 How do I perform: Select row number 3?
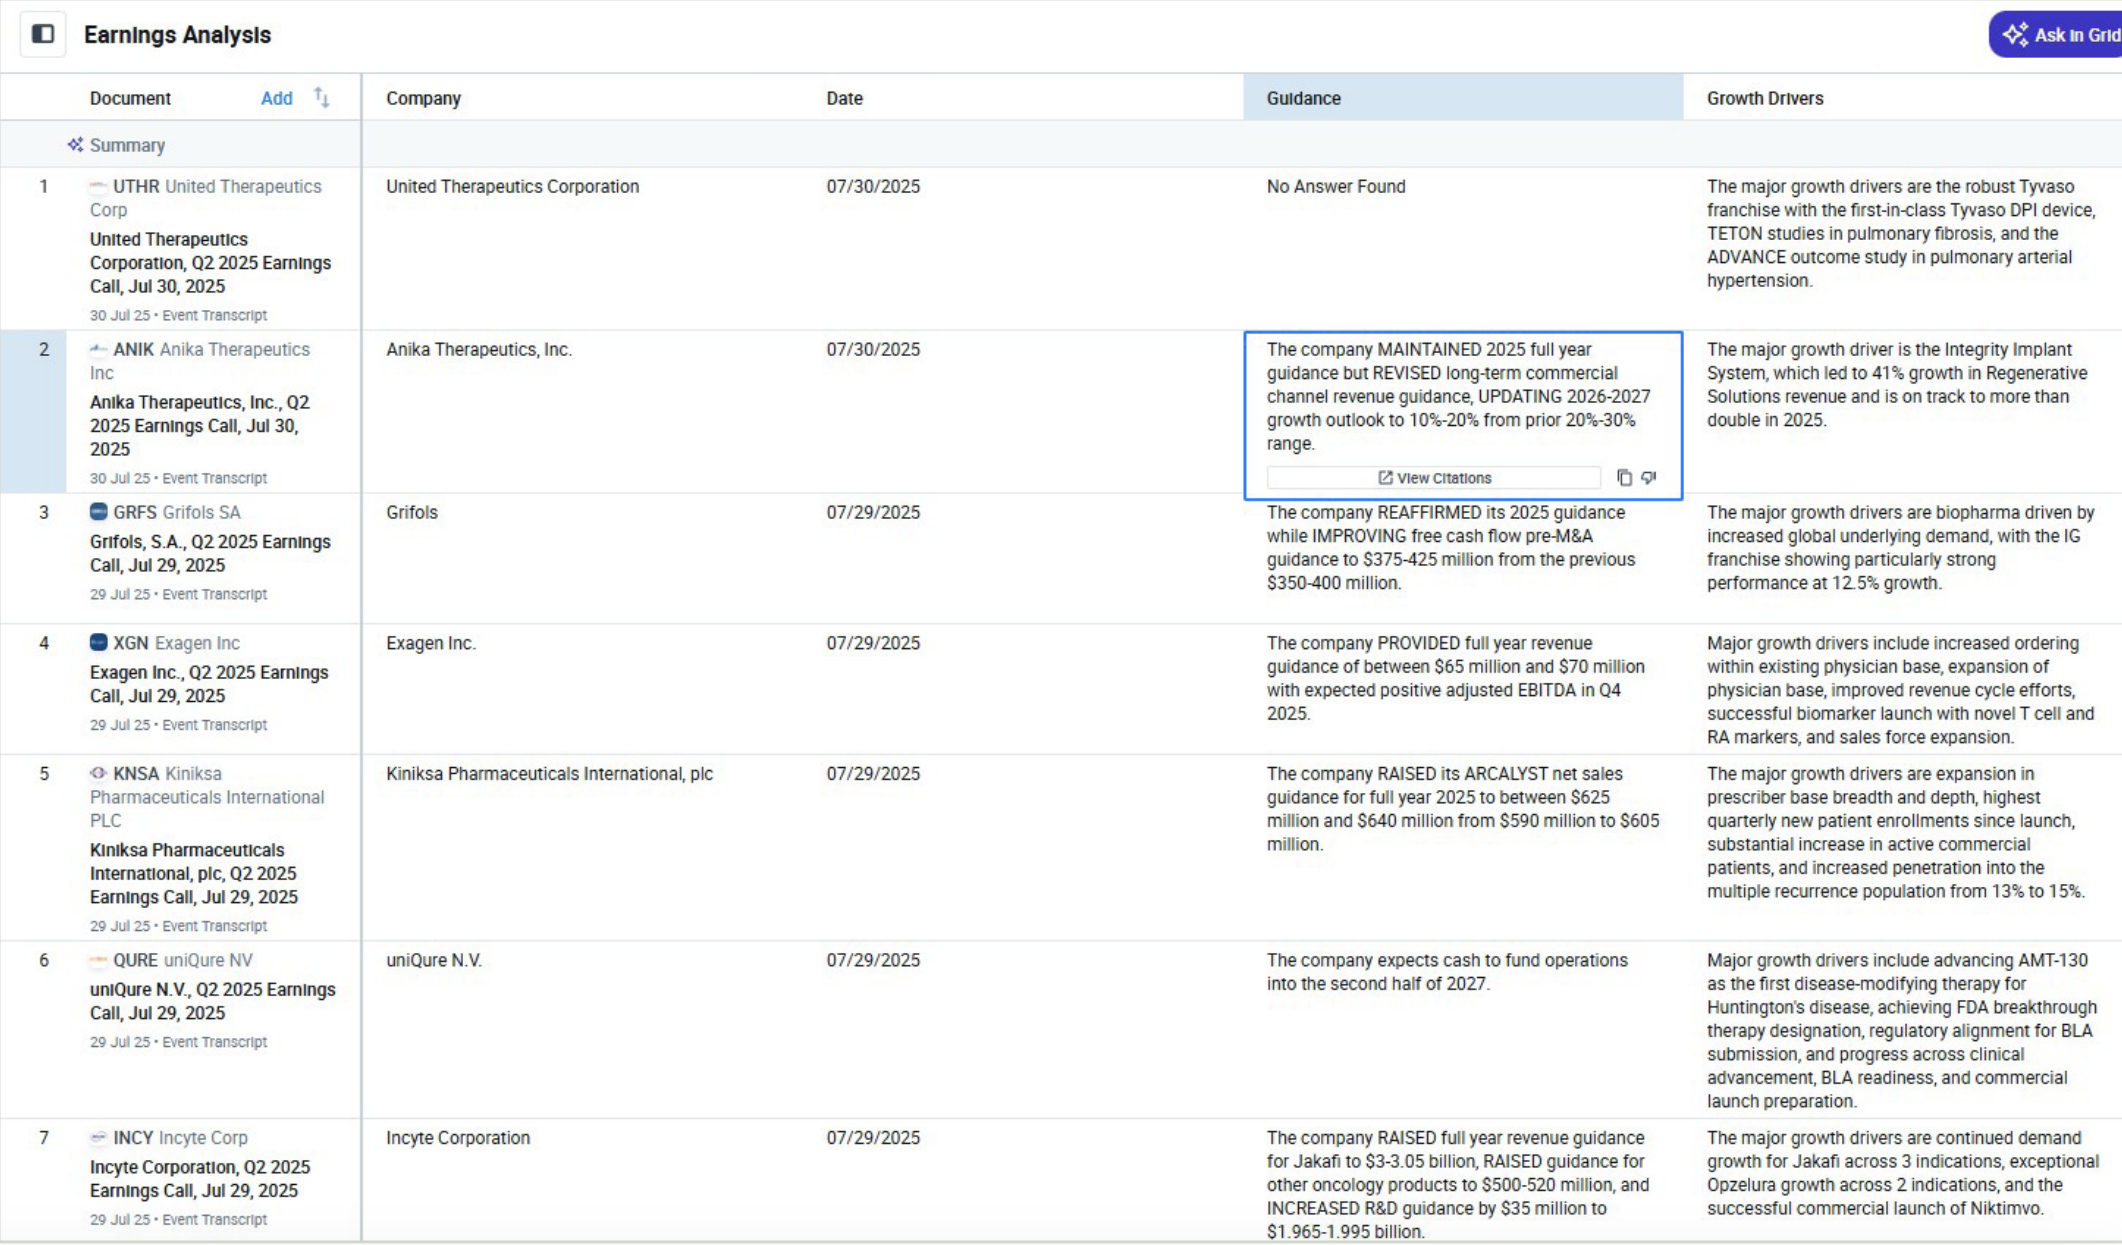(43, 512)
